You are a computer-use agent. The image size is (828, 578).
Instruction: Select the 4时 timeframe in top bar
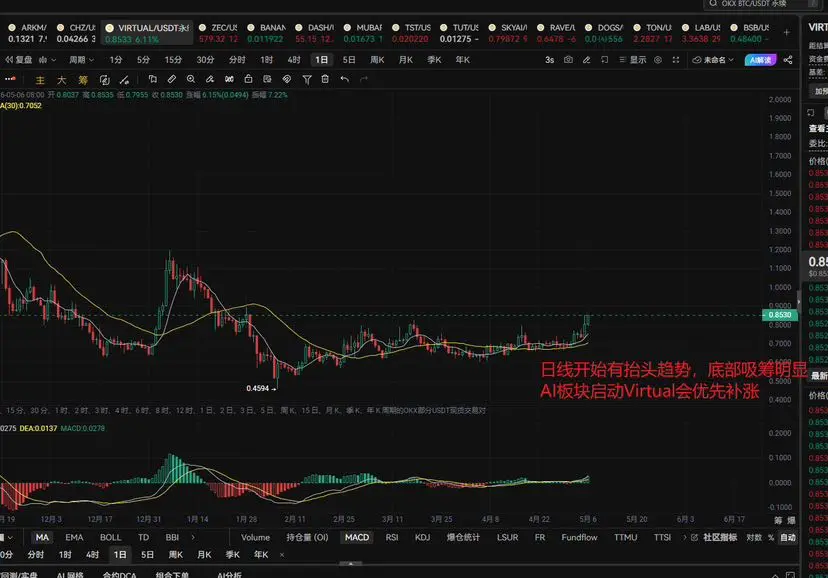click(x=294, y=60)
